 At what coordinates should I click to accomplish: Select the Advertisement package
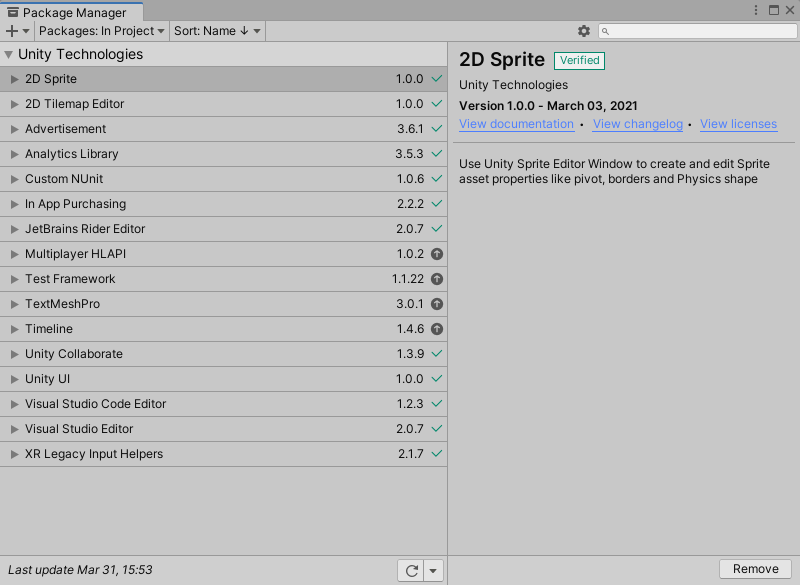click(223, 129)
